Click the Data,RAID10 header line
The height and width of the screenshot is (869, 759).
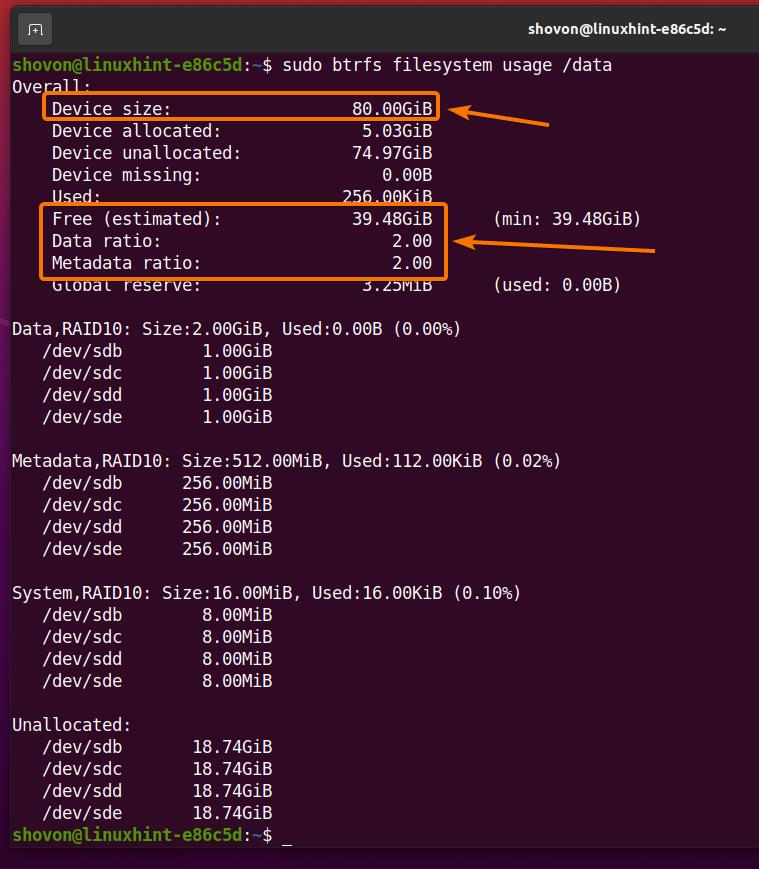pyautogui.click(x=236, y=329)
